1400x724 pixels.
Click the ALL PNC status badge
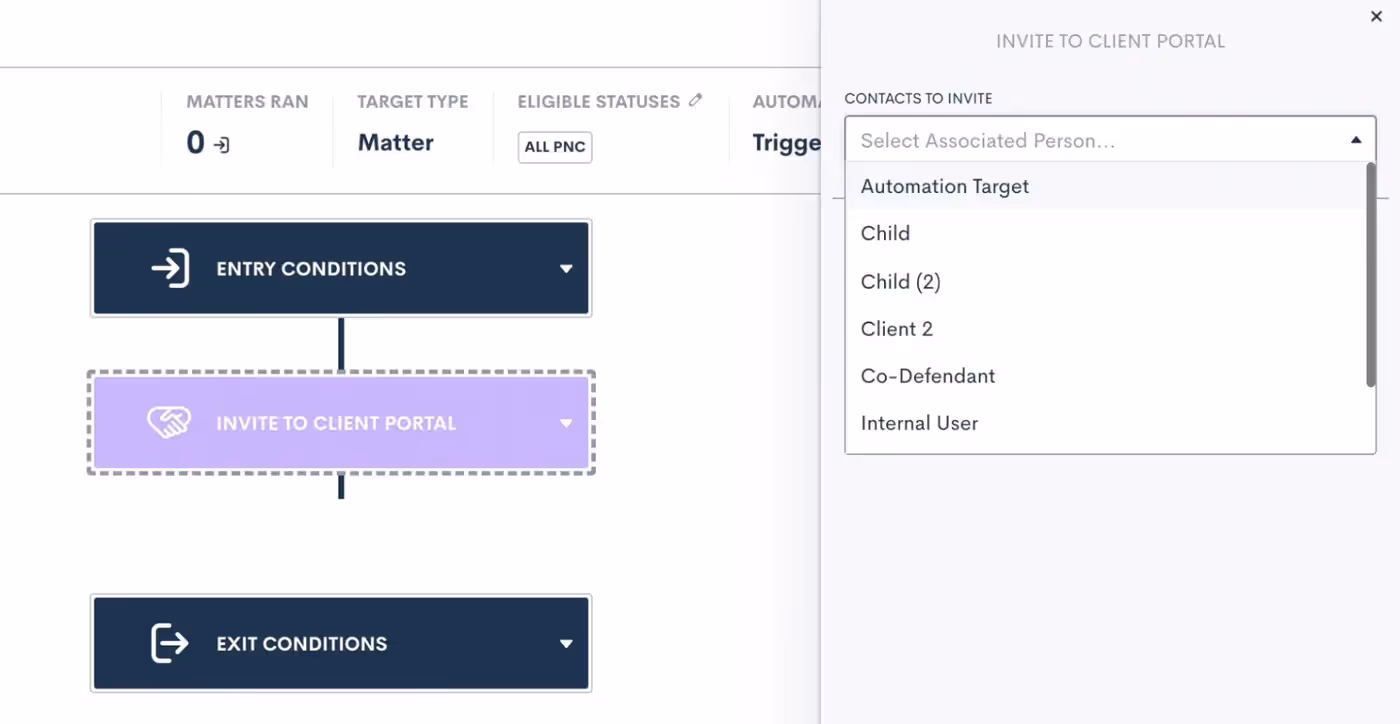point(555,147)
